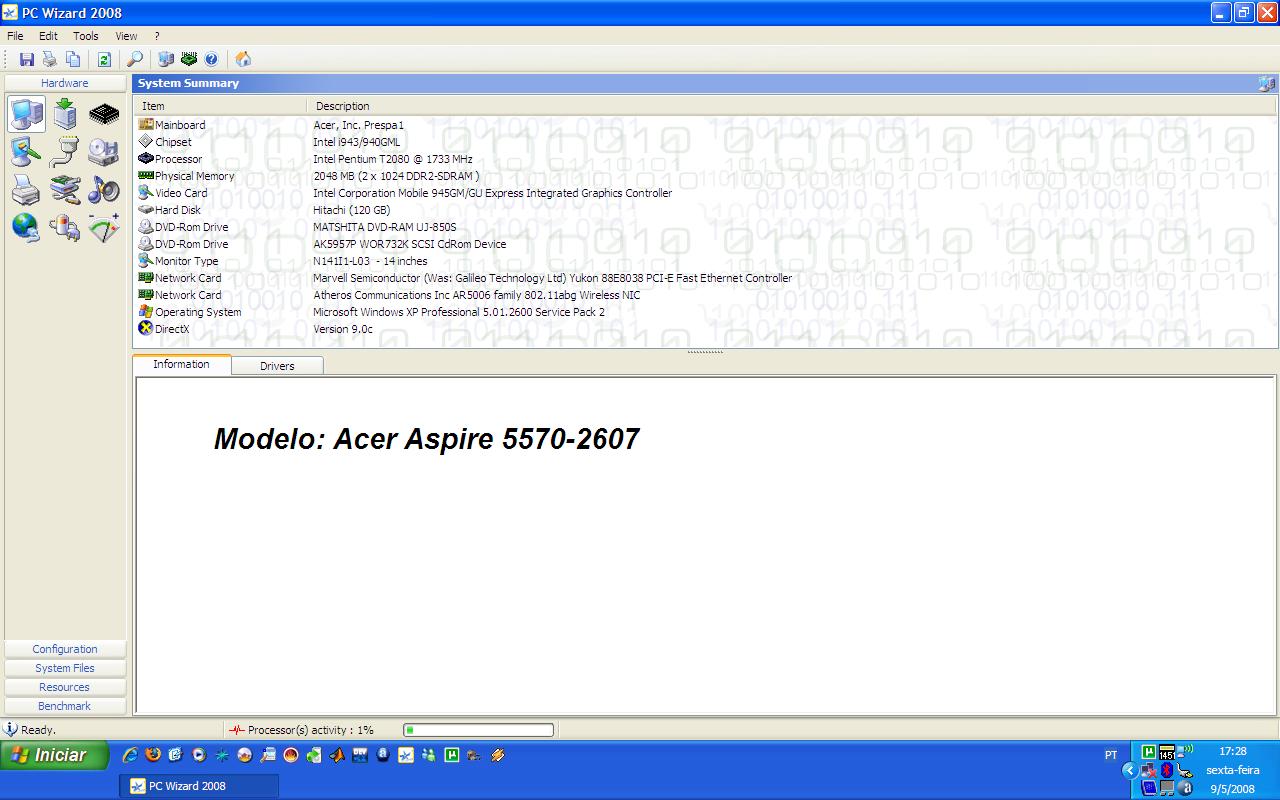Click the magnifying glass Search toolbar icon
The image size is (1280, 800).
(135, 60)
